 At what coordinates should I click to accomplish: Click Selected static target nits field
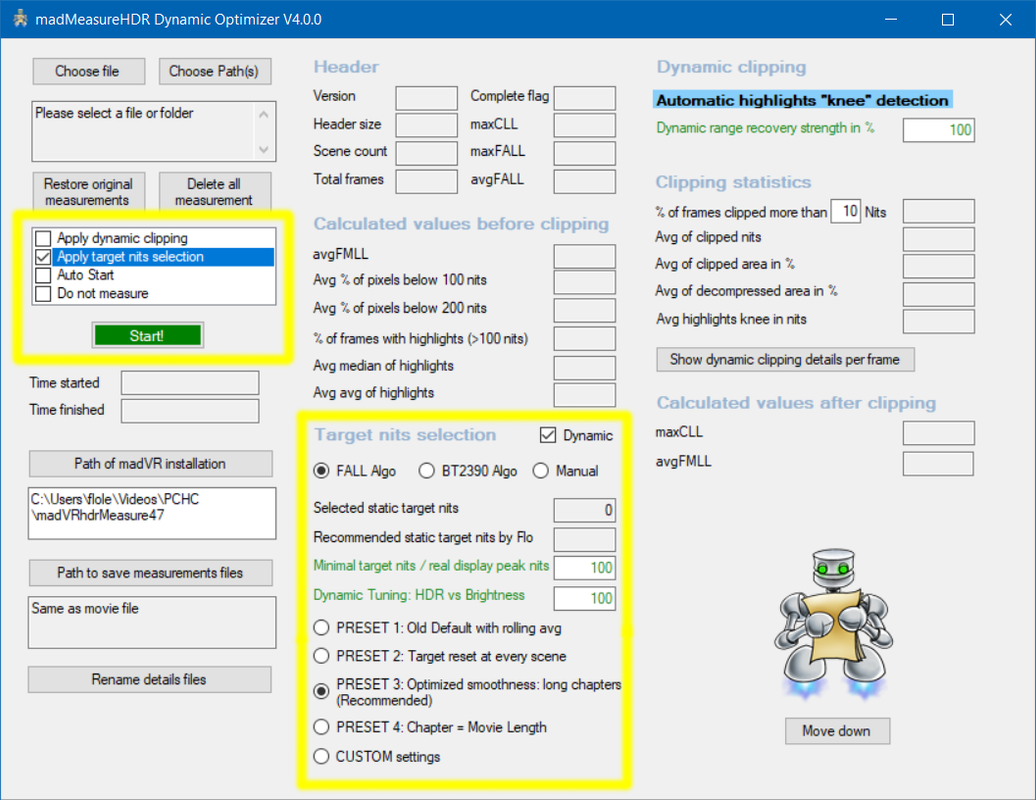(x=585, y=510)
